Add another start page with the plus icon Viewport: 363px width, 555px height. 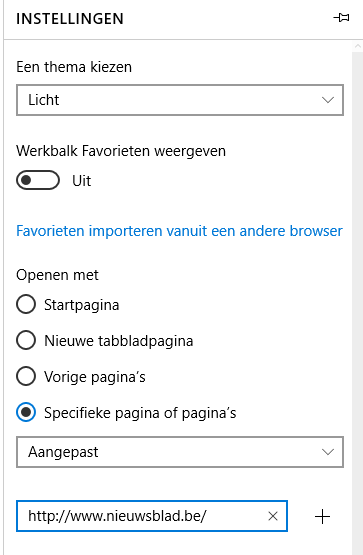[322, 516]
